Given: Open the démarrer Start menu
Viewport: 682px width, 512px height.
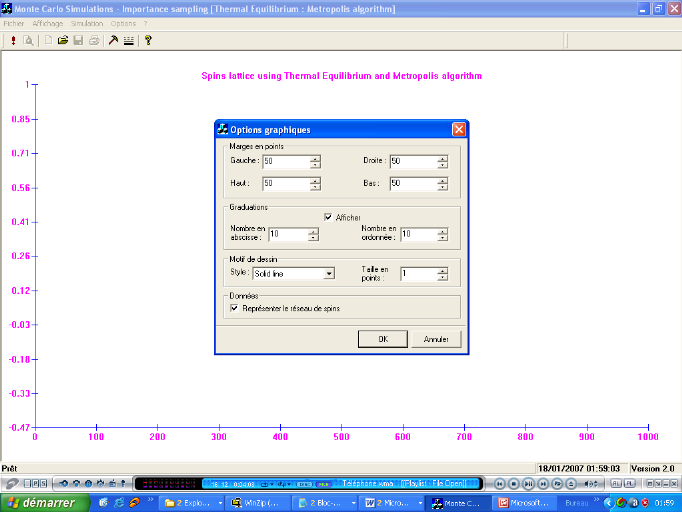Looking at the screenshot, I should 38,502.
